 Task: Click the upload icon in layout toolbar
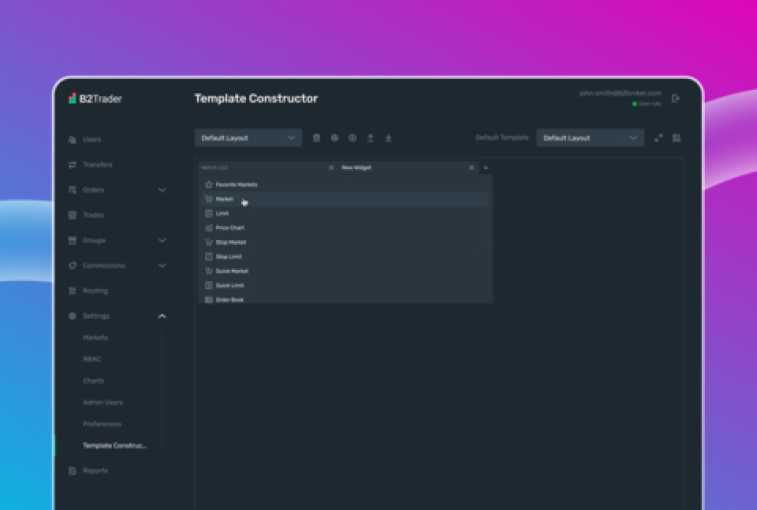[370, 138]
